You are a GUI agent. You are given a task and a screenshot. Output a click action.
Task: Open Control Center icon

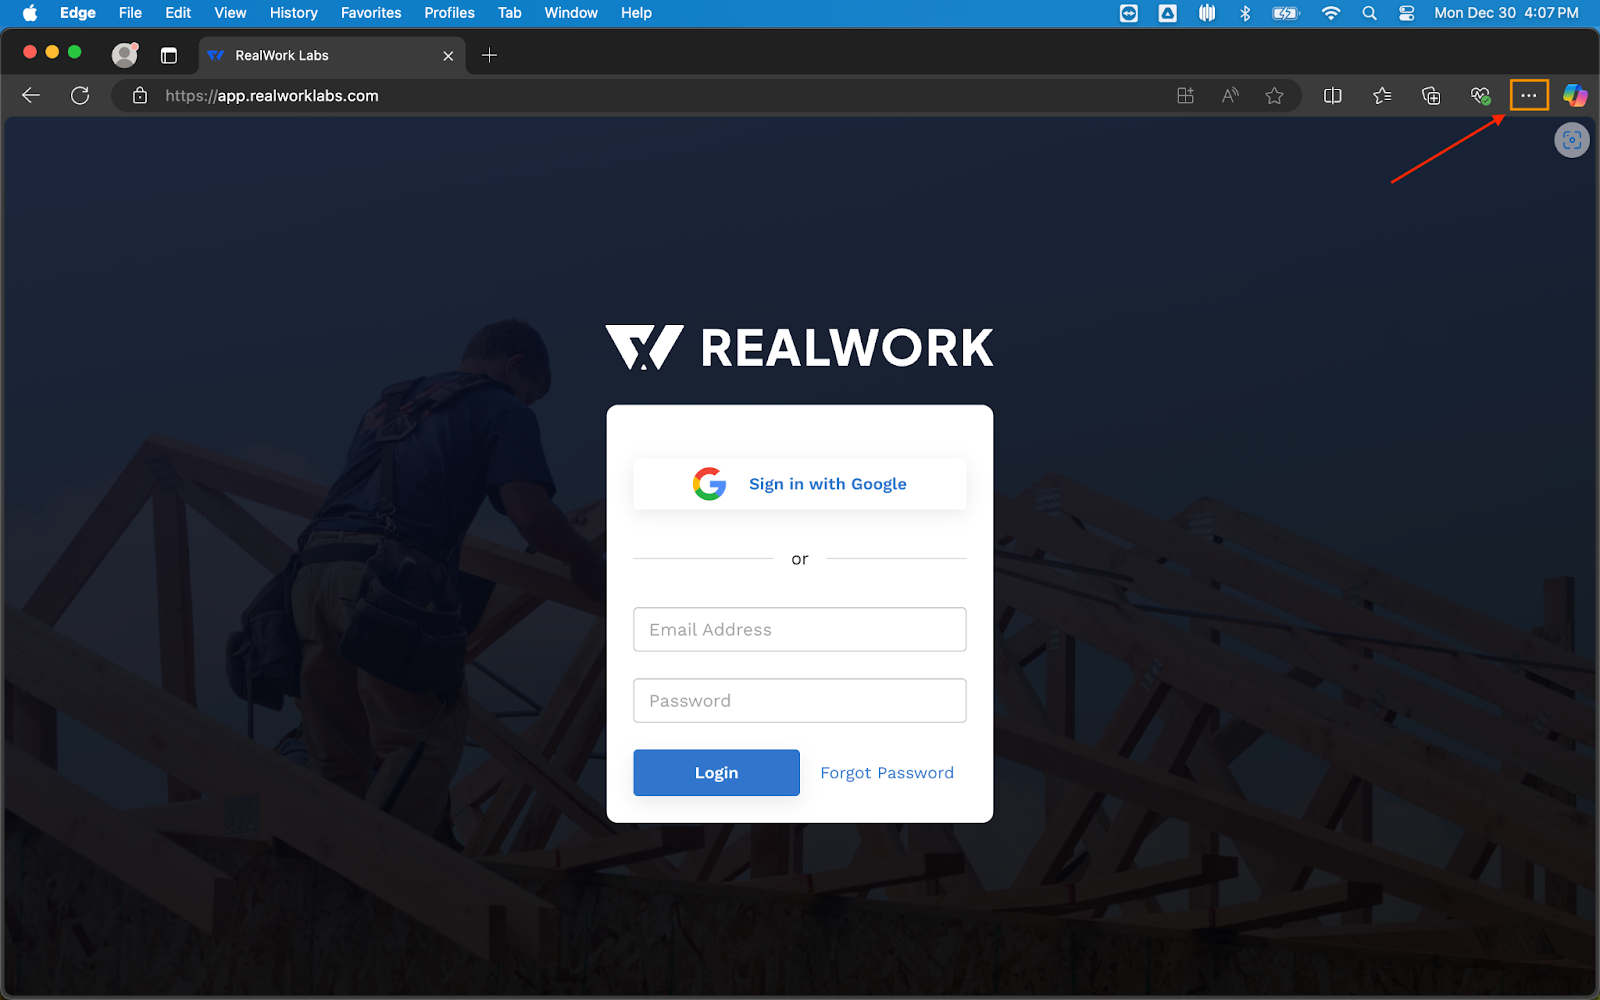point(1407,13)
